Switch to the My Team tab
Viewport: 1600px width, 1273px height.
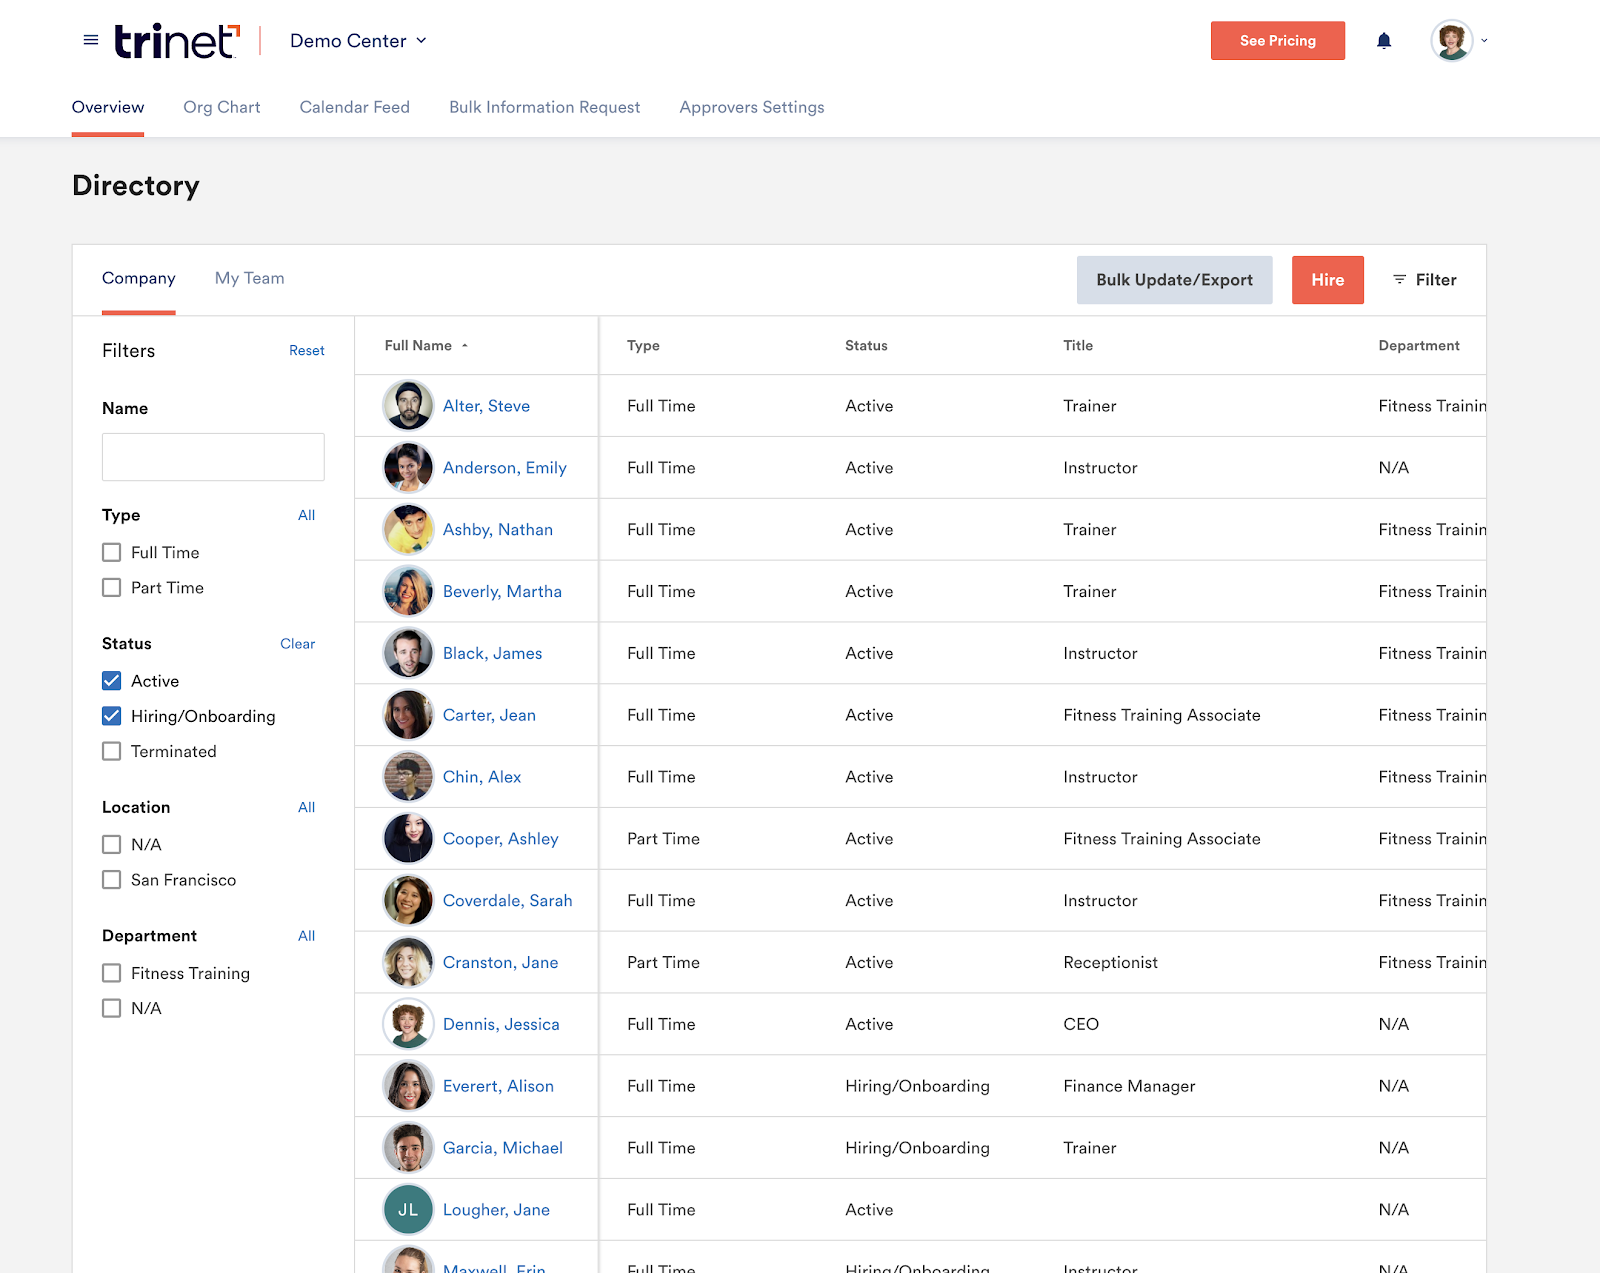pyautogui.click(x=250, y=278)
